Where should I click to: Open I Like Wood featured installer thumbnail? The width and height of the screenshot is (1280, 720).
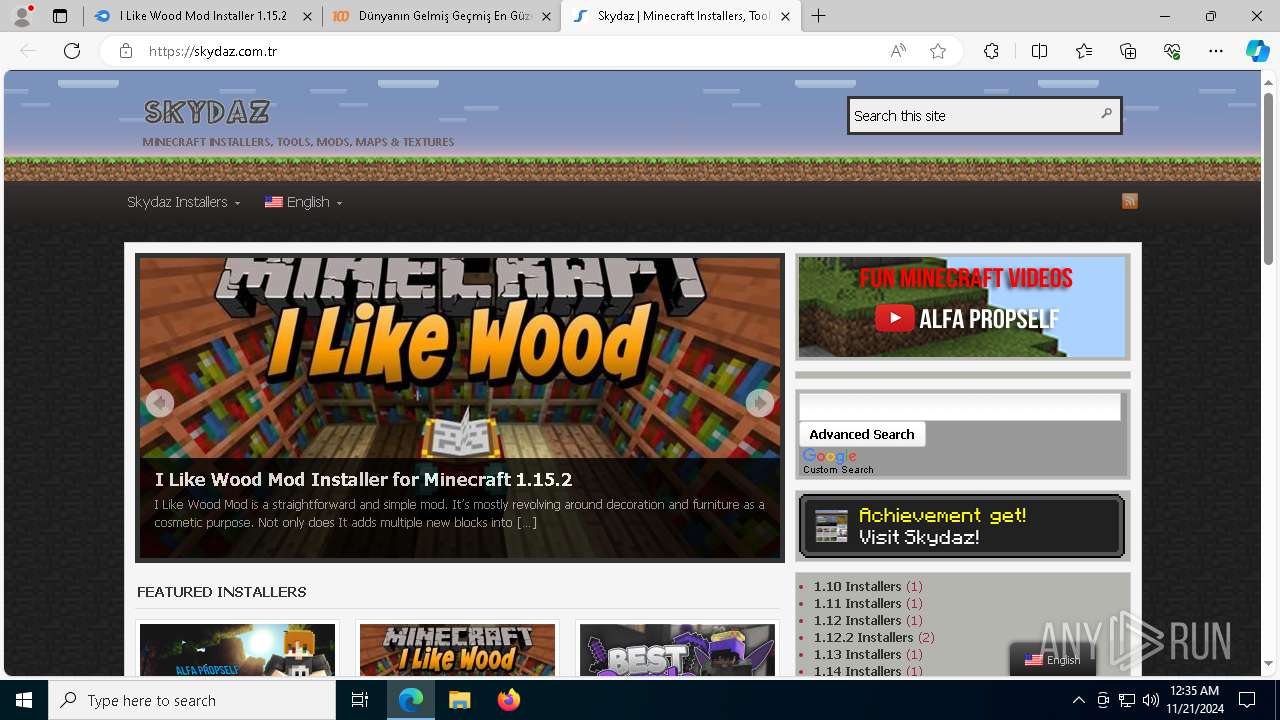(x=457, y=648)
